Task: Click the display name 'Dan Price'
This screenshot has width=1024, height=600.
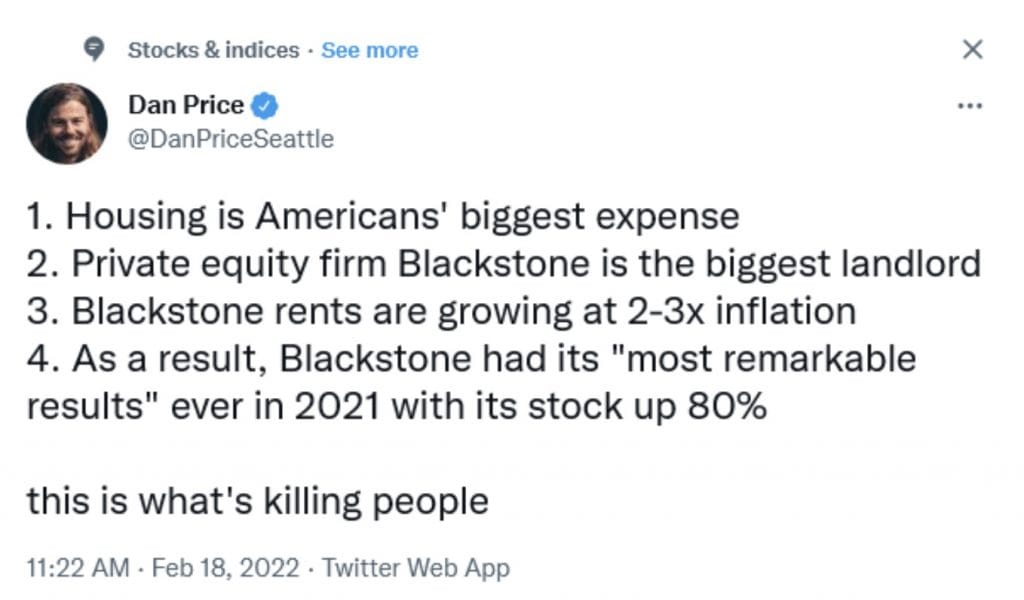Action: pyautogui.click(x=186, y=105)
